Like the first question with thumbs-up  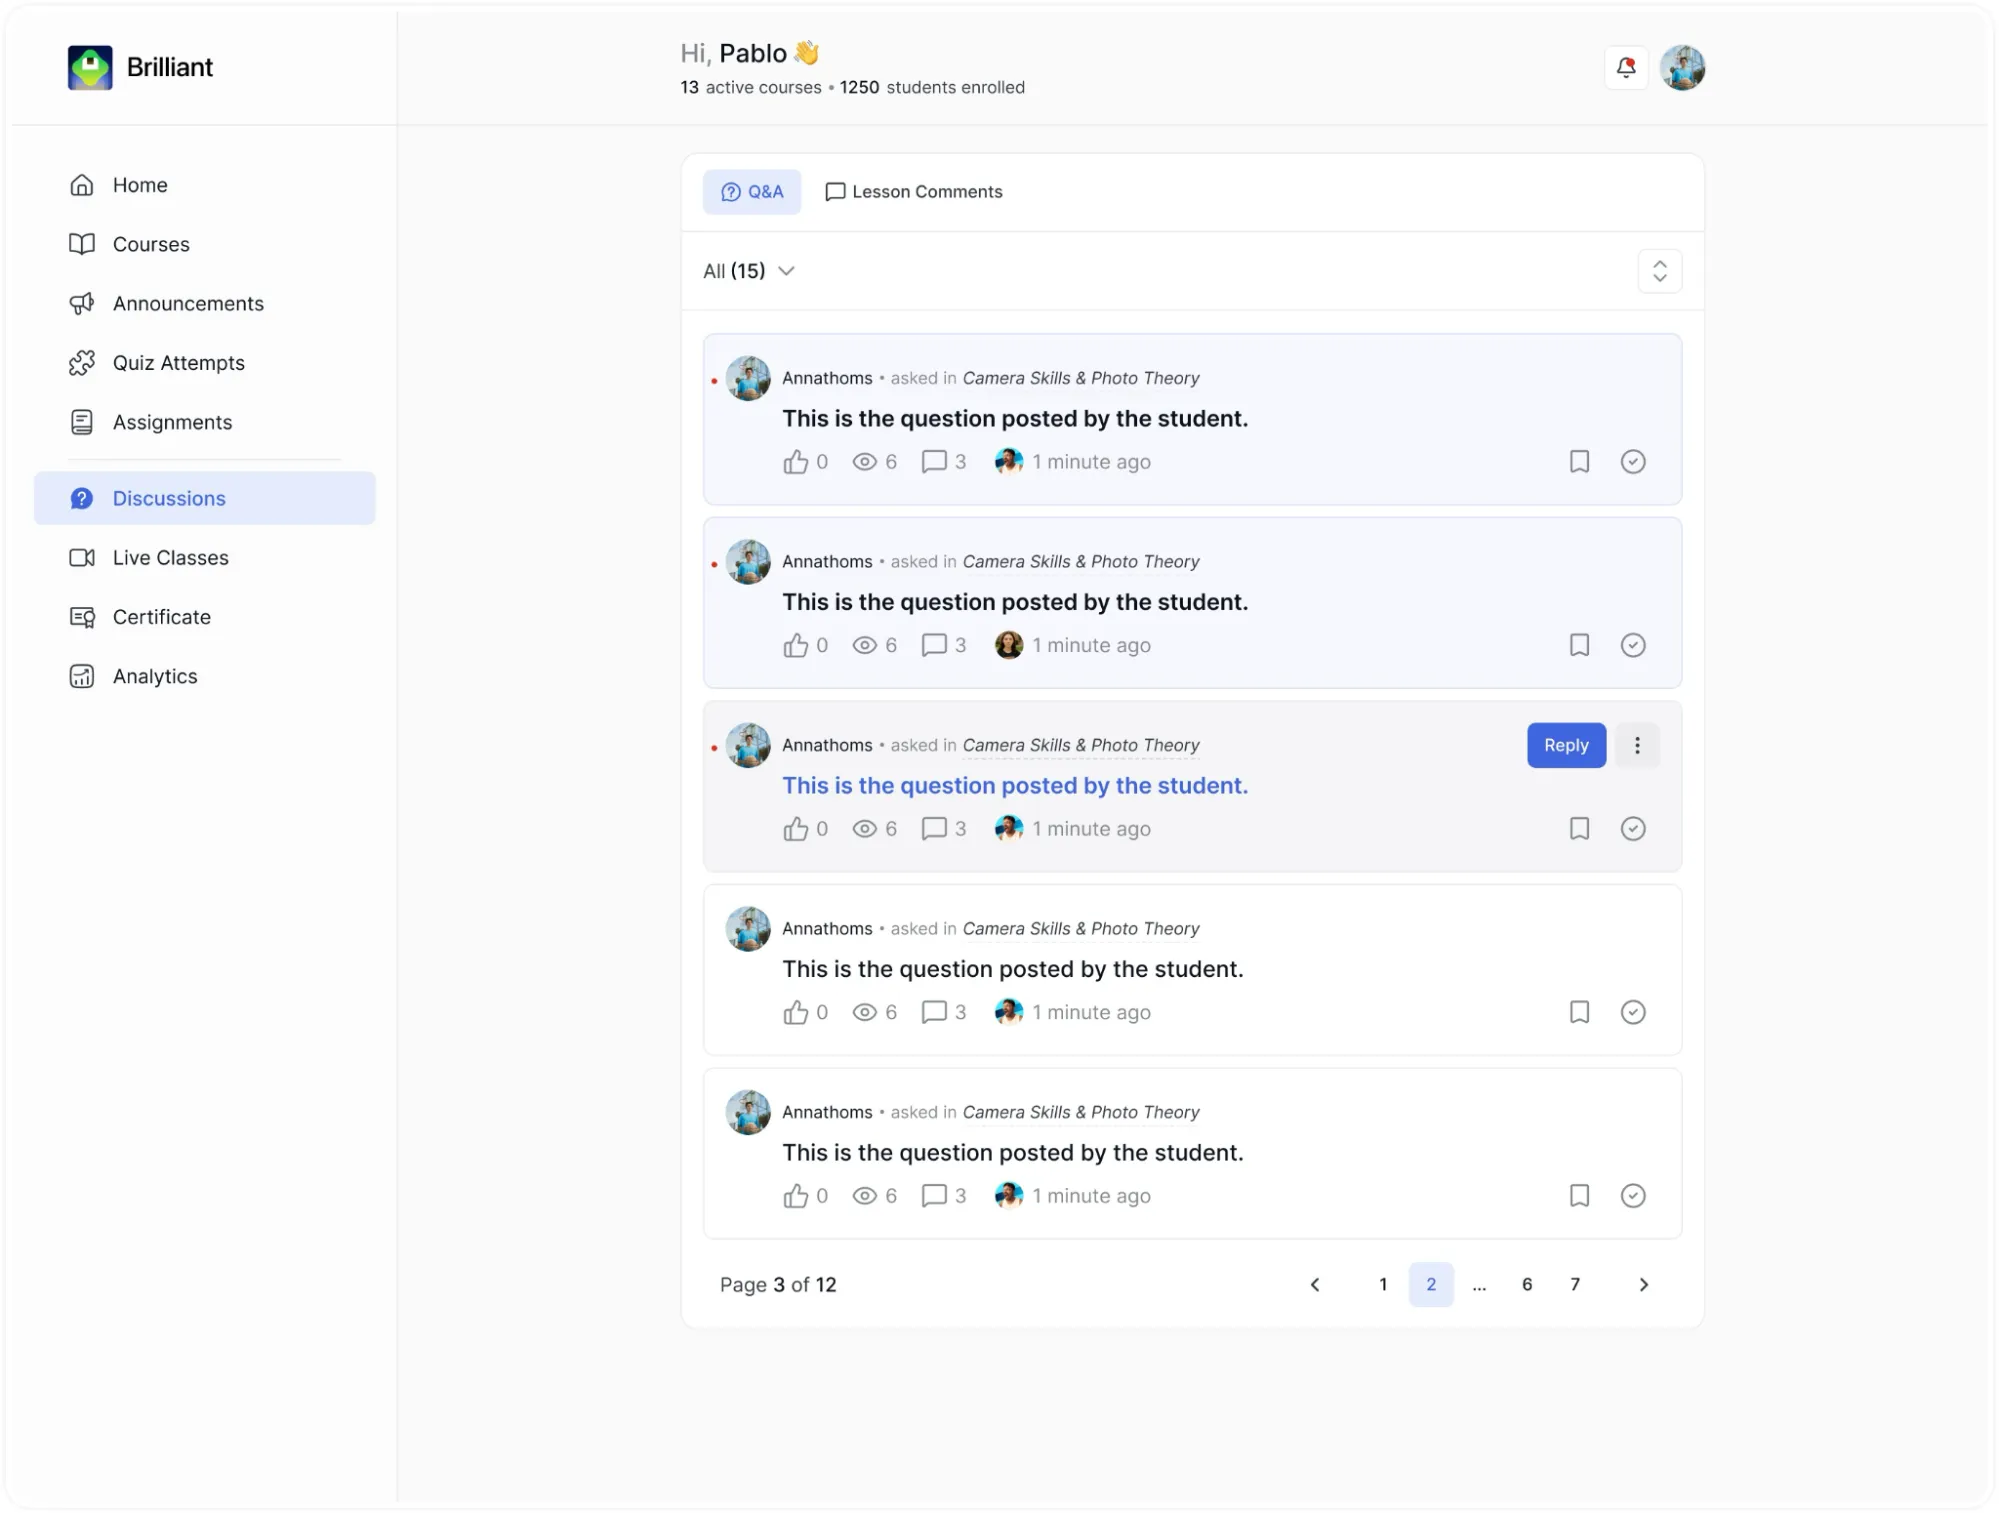796,461
